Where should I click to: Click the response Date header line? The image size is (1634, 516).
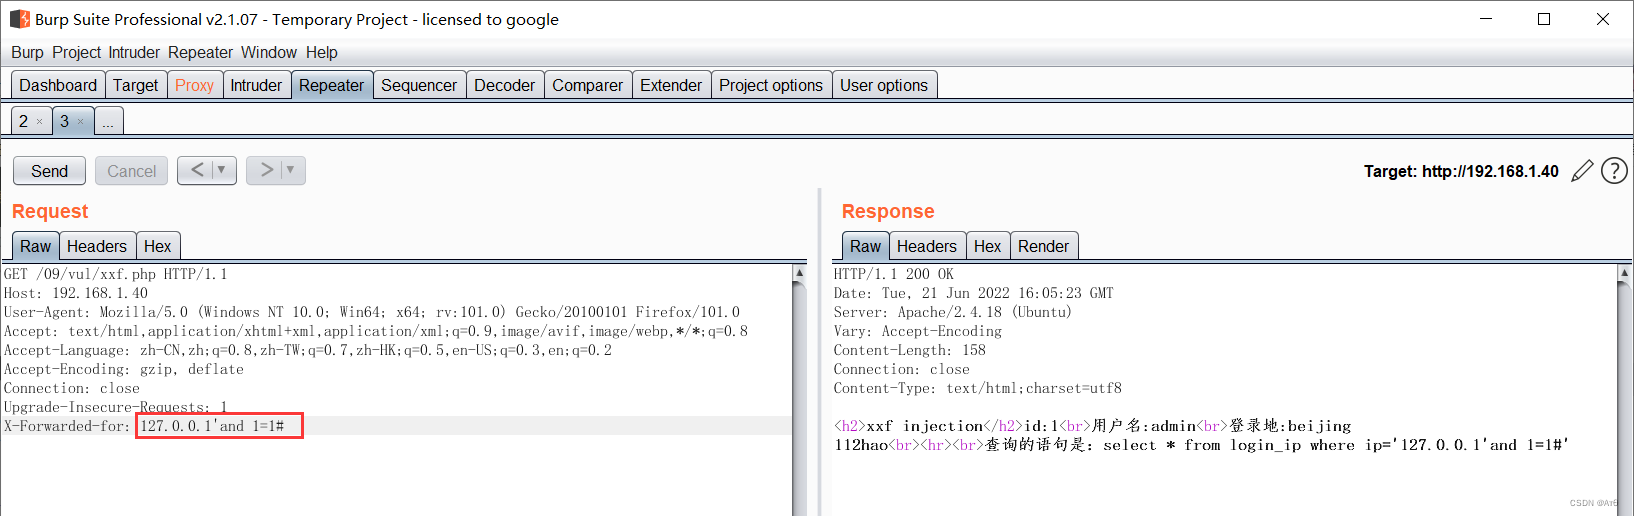[974, 293]
